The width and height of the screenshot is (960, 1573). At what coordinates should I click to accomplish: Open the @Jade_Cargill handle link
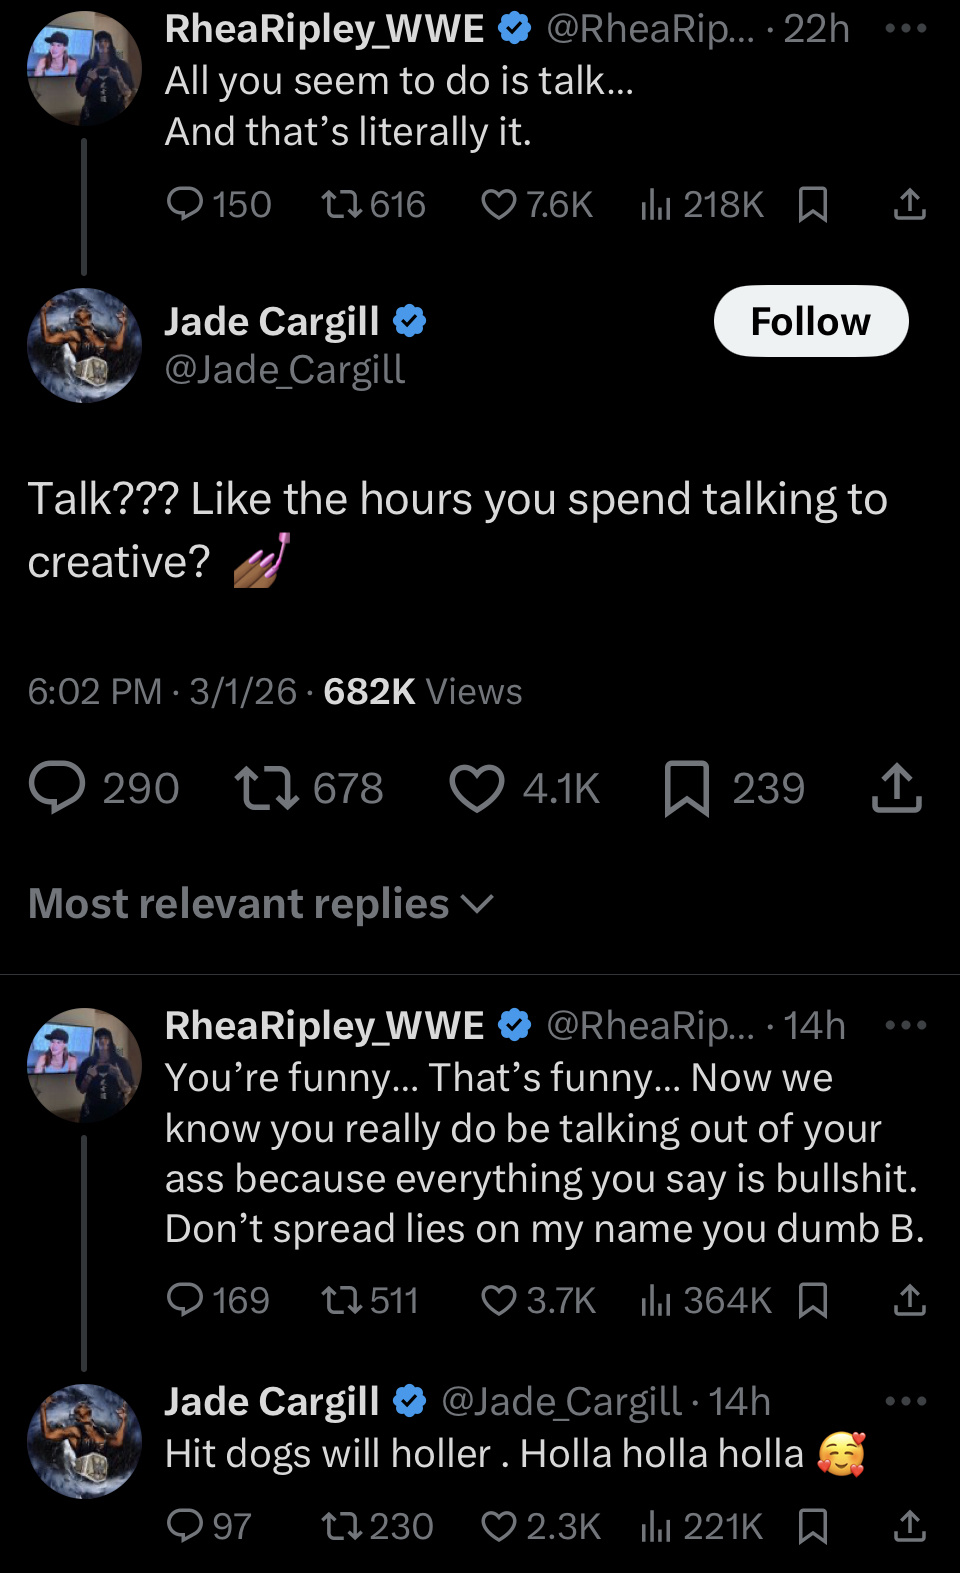pos(285,370)
